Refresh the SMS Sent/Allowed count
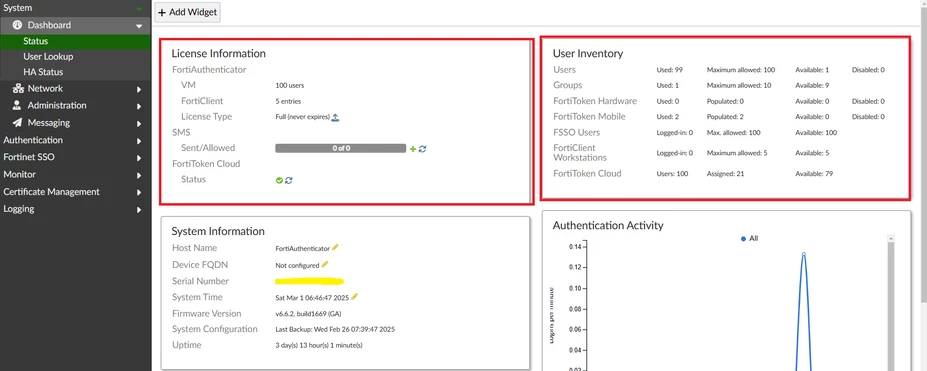The width and height of the screenshot is (927, 371). click(423, 149)
